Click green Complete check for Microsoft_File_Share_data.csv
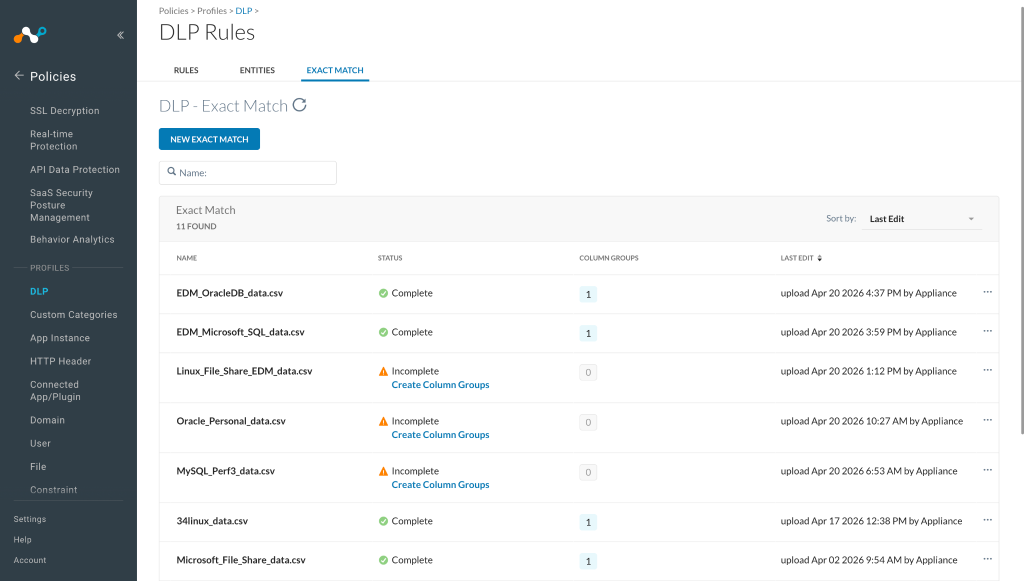1024x581 pixels. pos(383,560)
